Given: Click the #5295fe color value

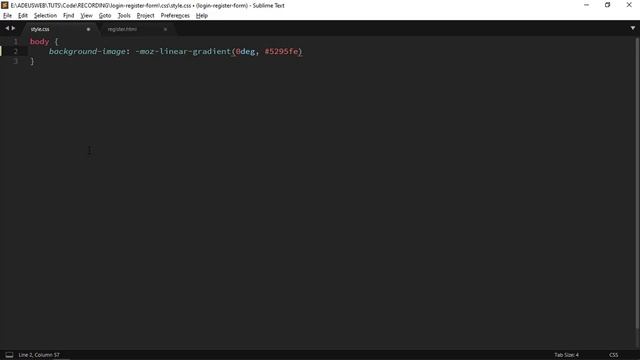Looking at the screenshot, I should (x=282, y=51).
